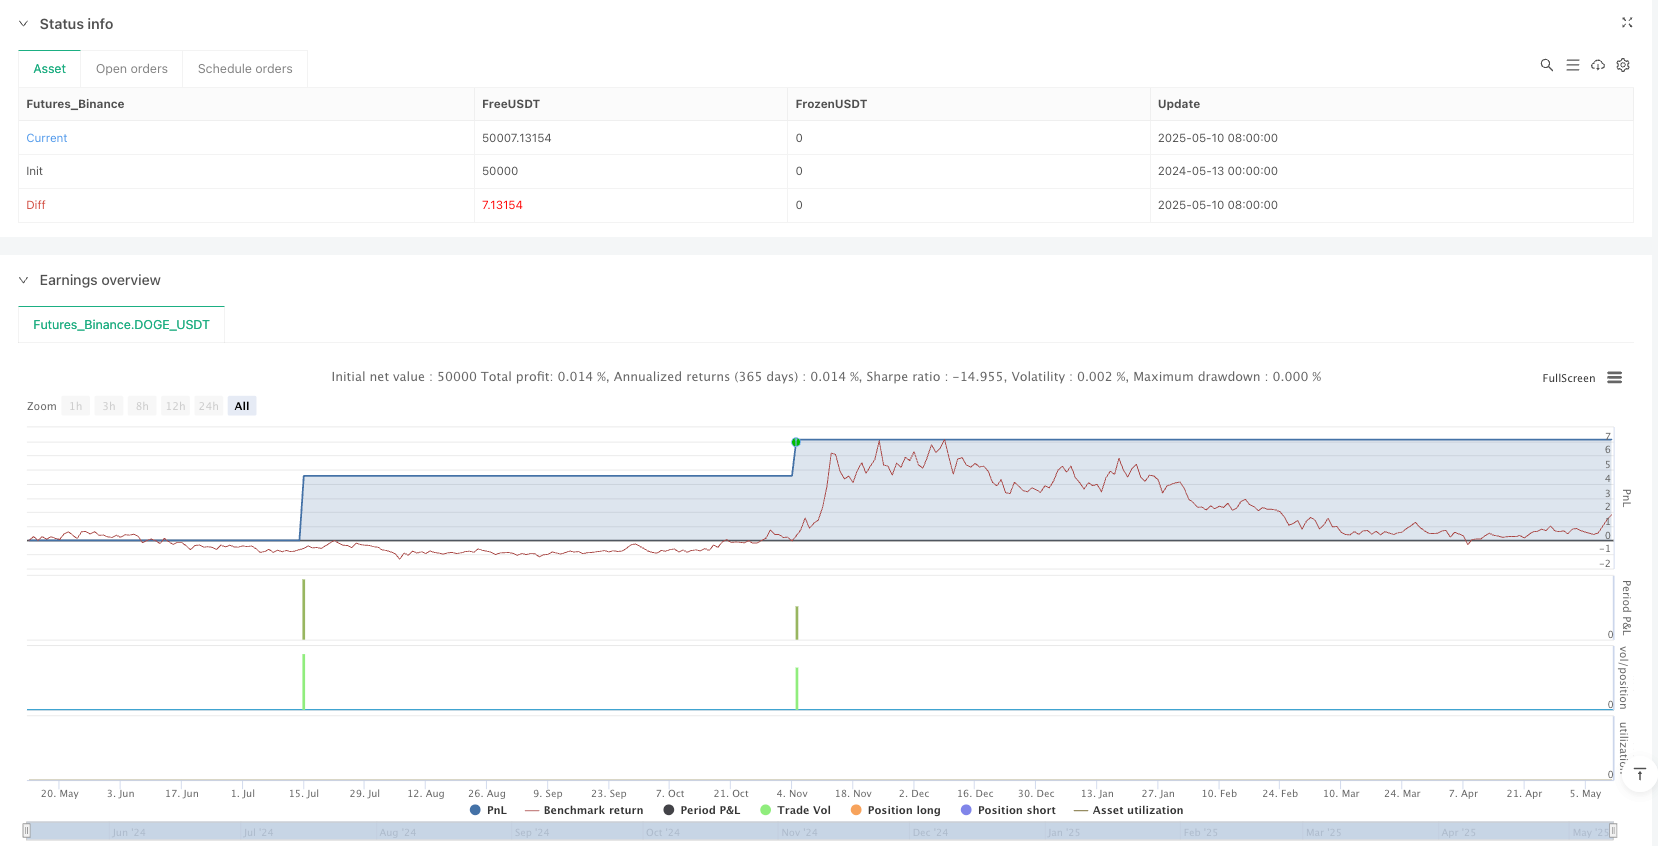
Task: Click the search icon above the asset table
Action: [x=1546, y=65]
